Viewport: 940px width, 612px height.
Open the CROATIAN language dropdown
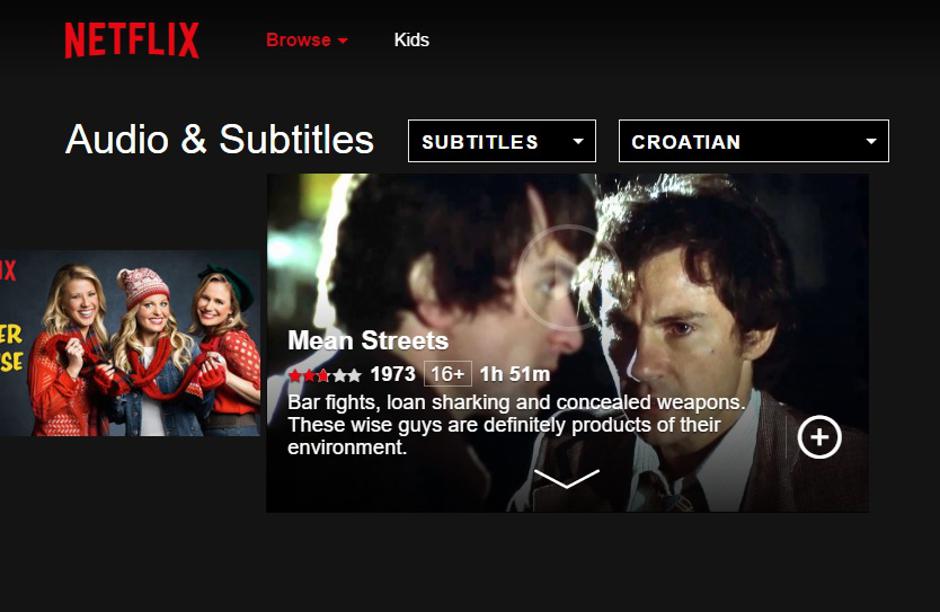pyautogui.click(x=754, y=141)
